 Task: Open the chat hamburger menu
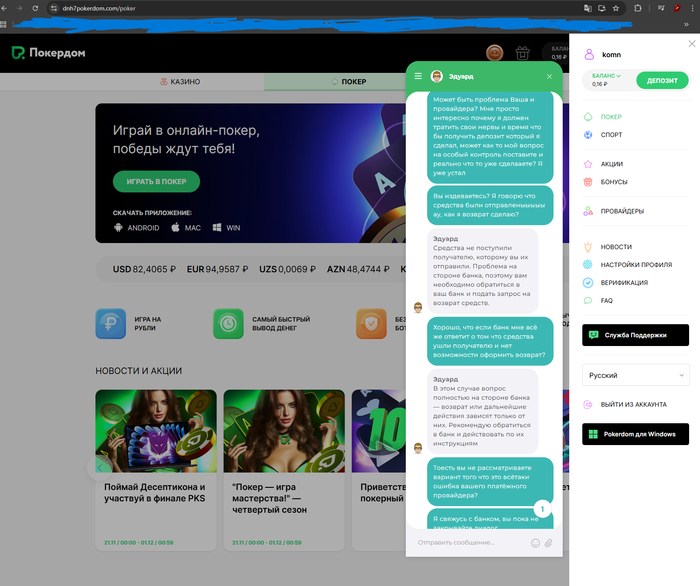pyautogui.click(x=418, y=76)
